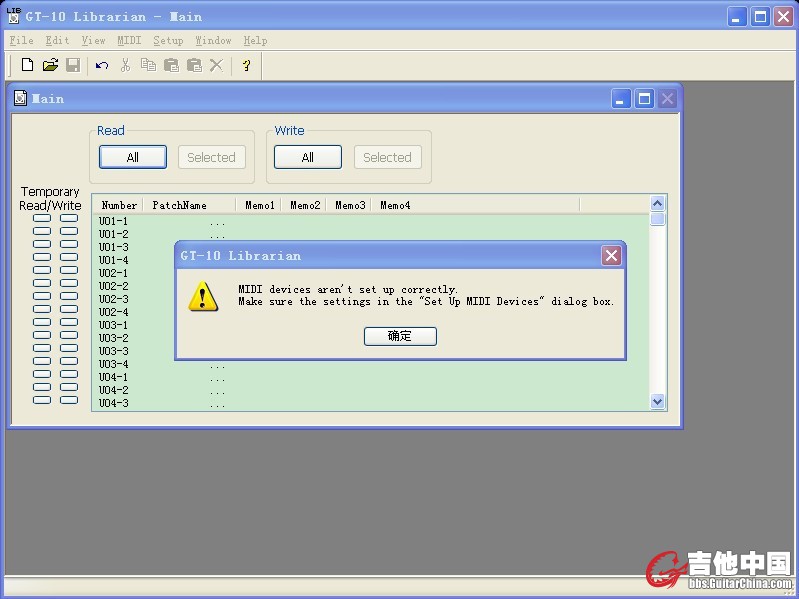Click the Read Selected button
This screenshot has width=799, height=599.
coord(211,157)
